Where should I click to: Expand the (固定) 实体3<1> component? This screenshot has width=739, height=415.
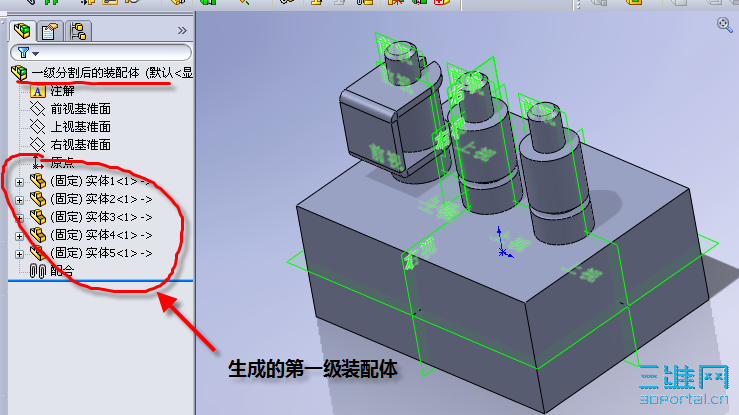pos(19,218)
